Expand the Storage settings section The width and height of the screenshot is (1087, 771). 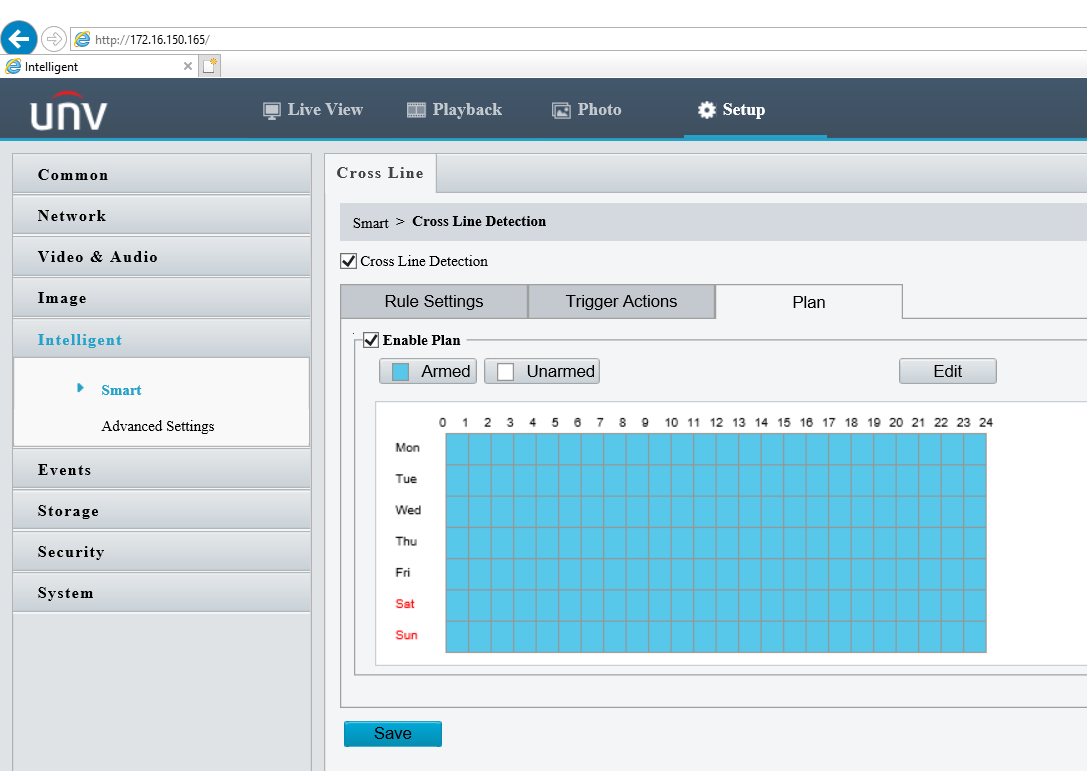(162, 510)
